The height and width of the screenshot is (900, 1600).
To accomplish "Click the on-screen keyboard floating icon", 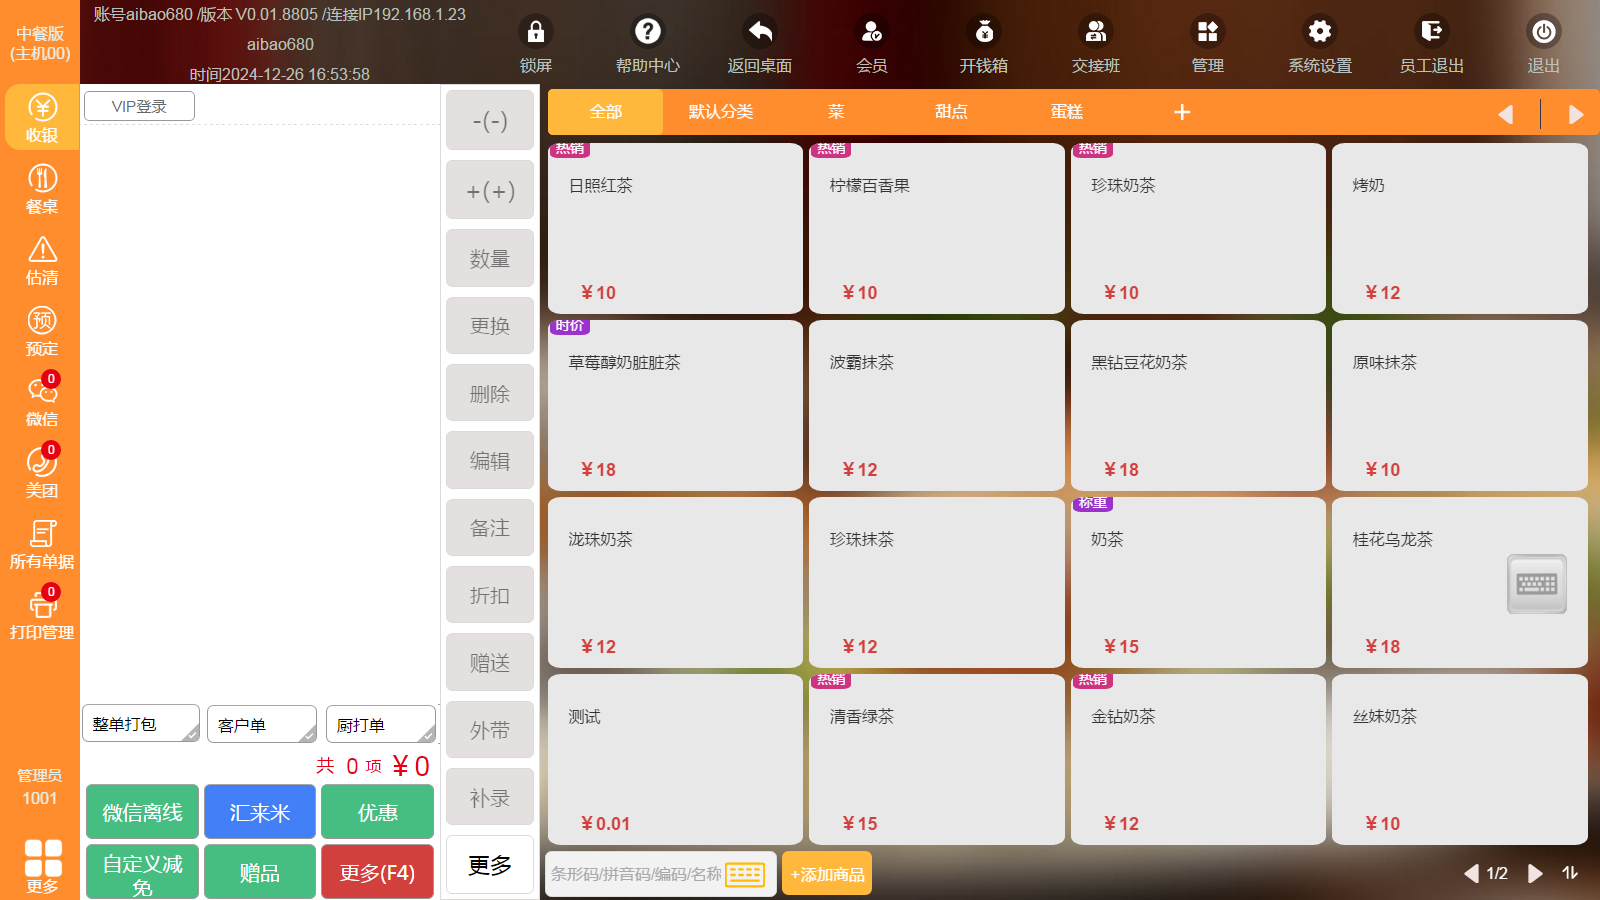I will point(1536,584).
